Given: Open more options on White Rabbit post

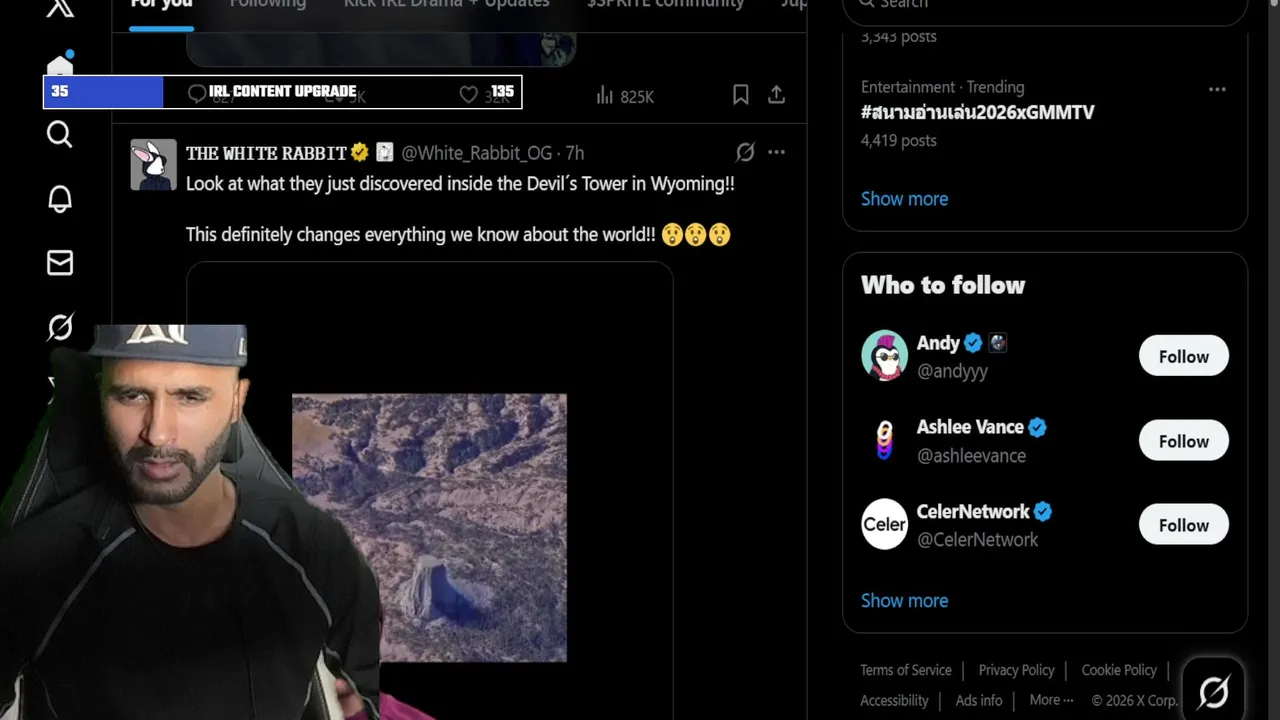Looking at the screenshot, I should pyautogui.click(x=777, y=152).
